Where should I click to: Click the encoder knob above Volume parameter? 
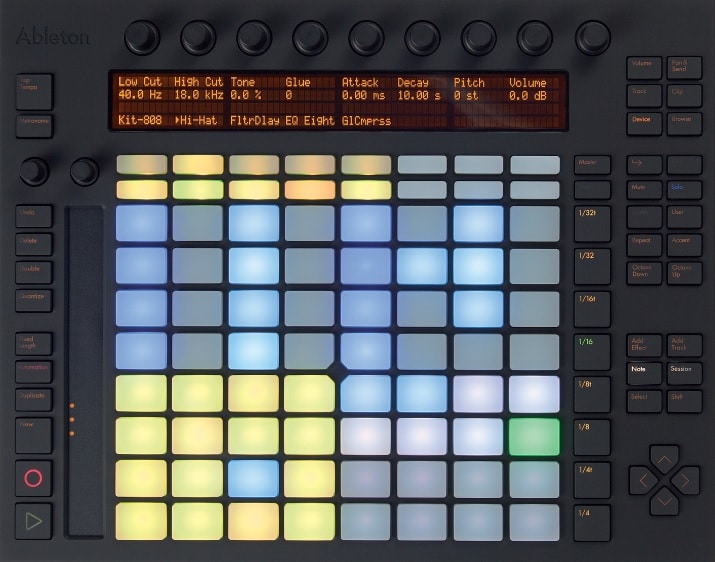(534, 37)
